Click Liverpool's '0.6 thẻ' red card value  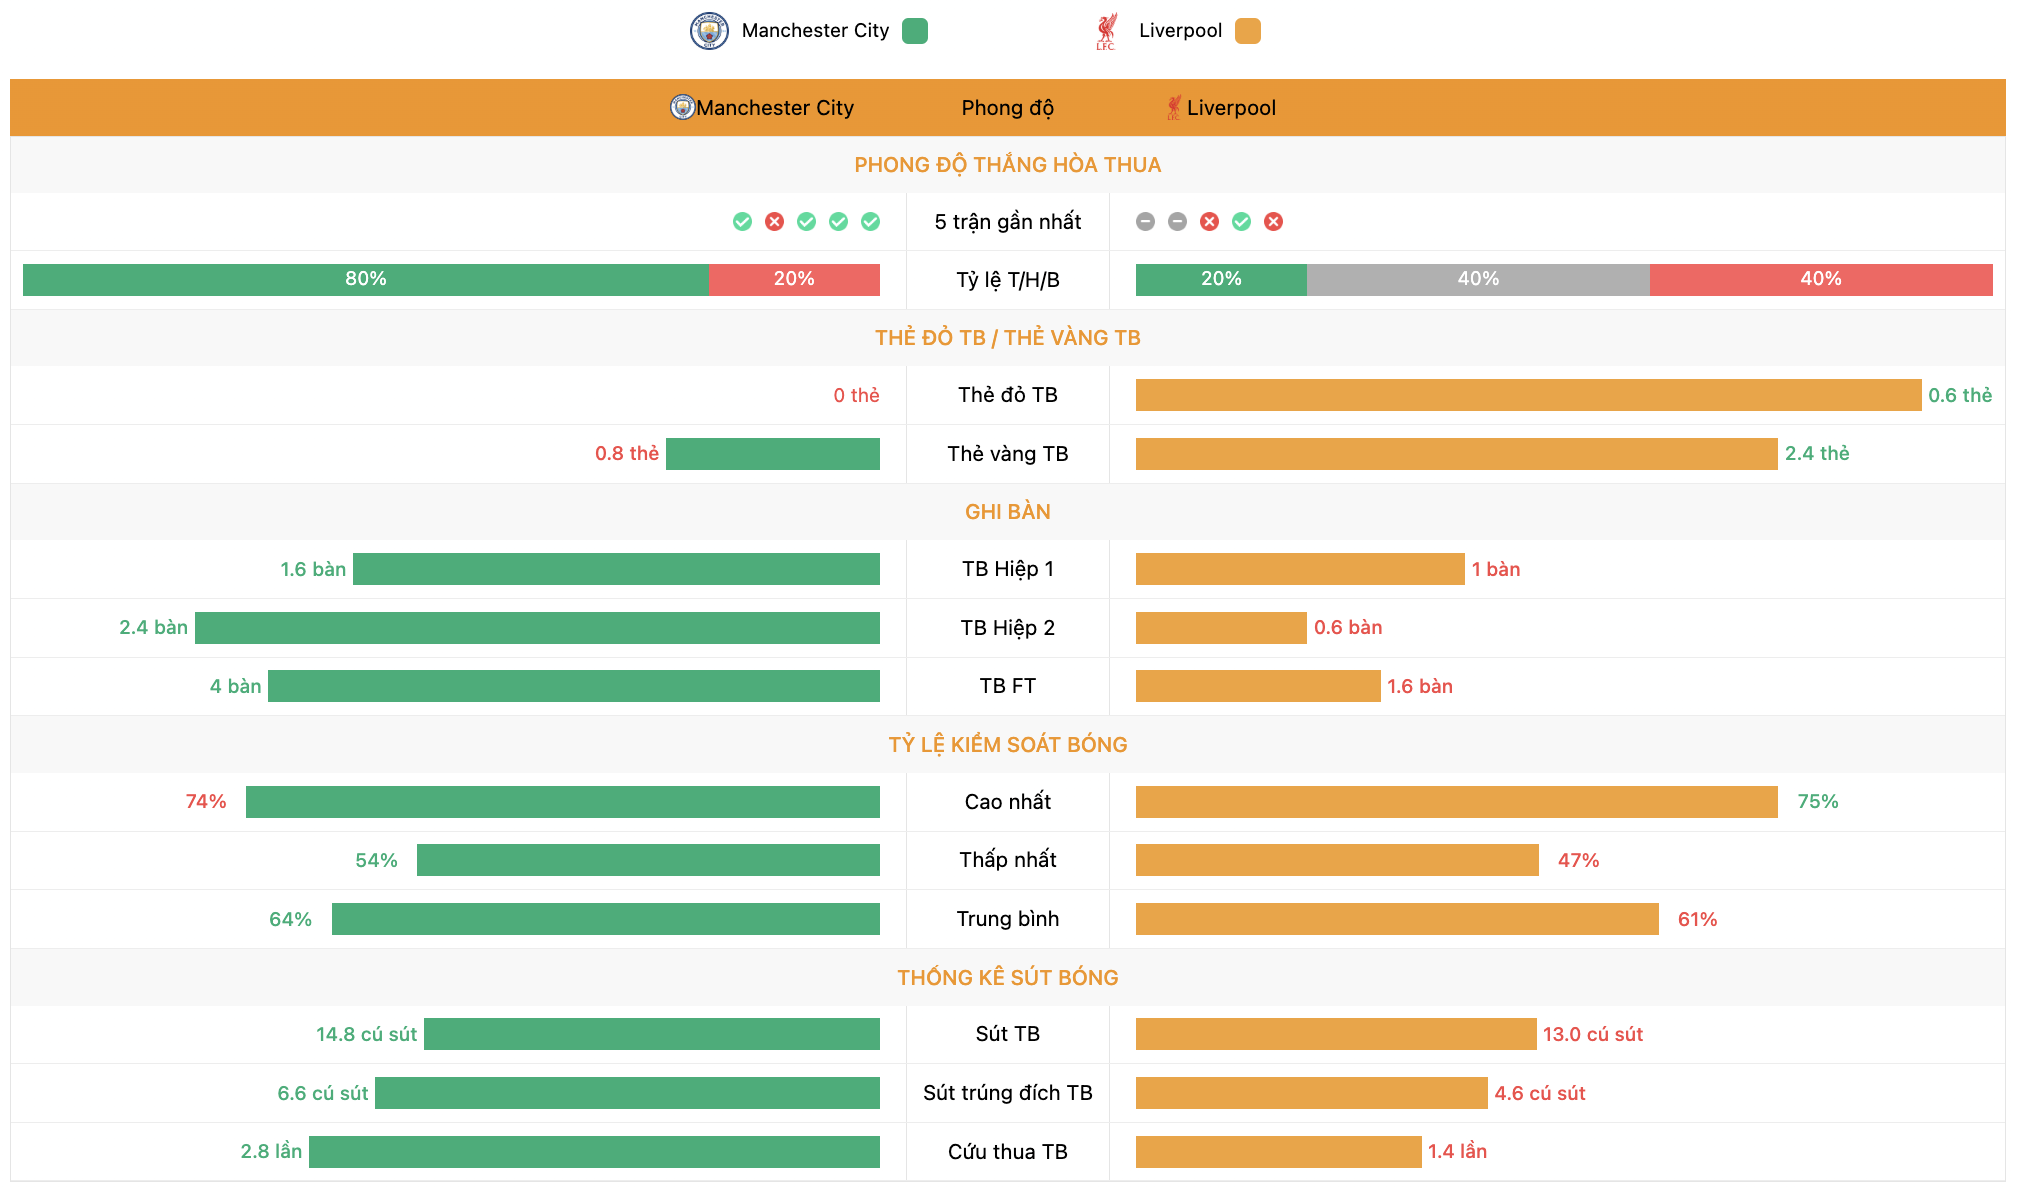click(1960, 395)
